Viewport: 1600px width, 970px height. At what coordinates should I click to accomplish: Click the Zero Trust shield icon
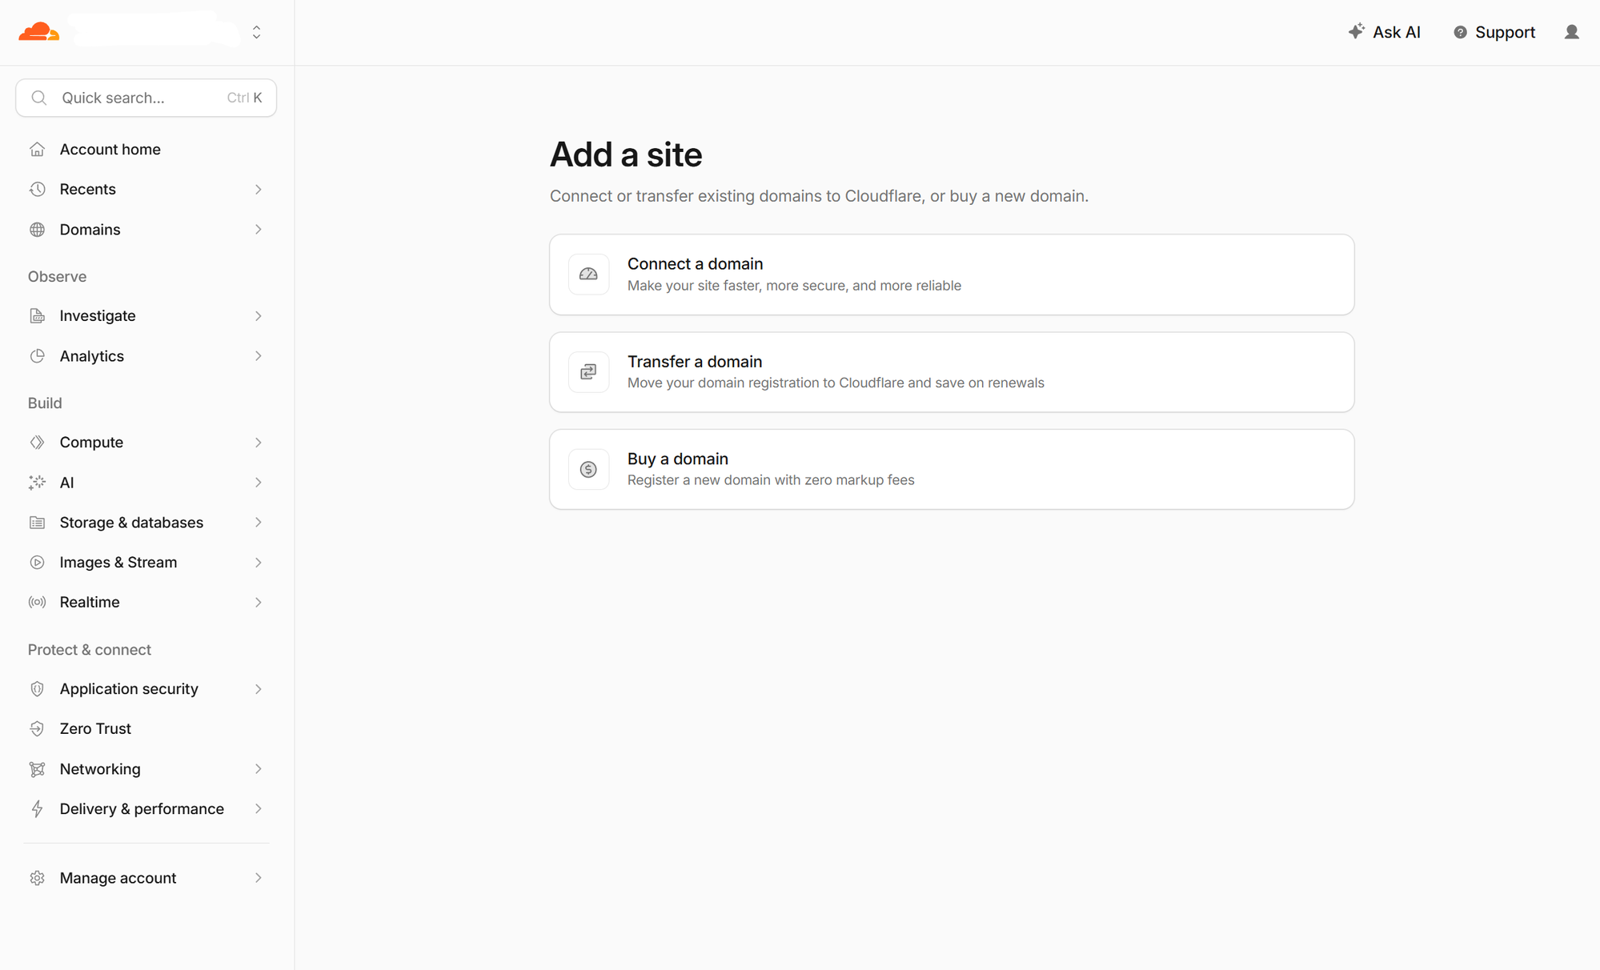point(37,729)
